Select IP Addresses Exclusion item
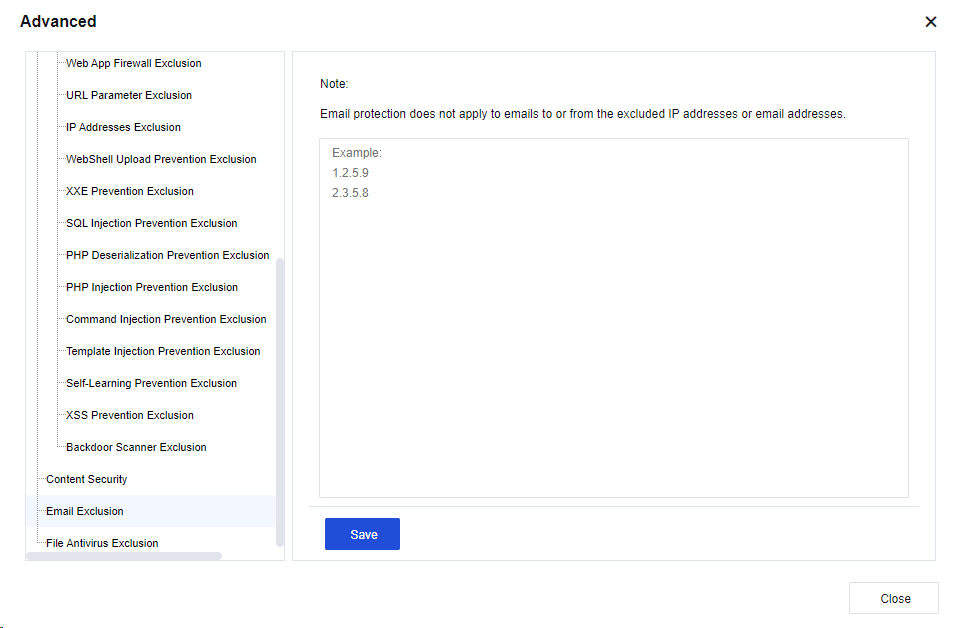This screenshot has width=953, height=628. click(x=123, y=127)
